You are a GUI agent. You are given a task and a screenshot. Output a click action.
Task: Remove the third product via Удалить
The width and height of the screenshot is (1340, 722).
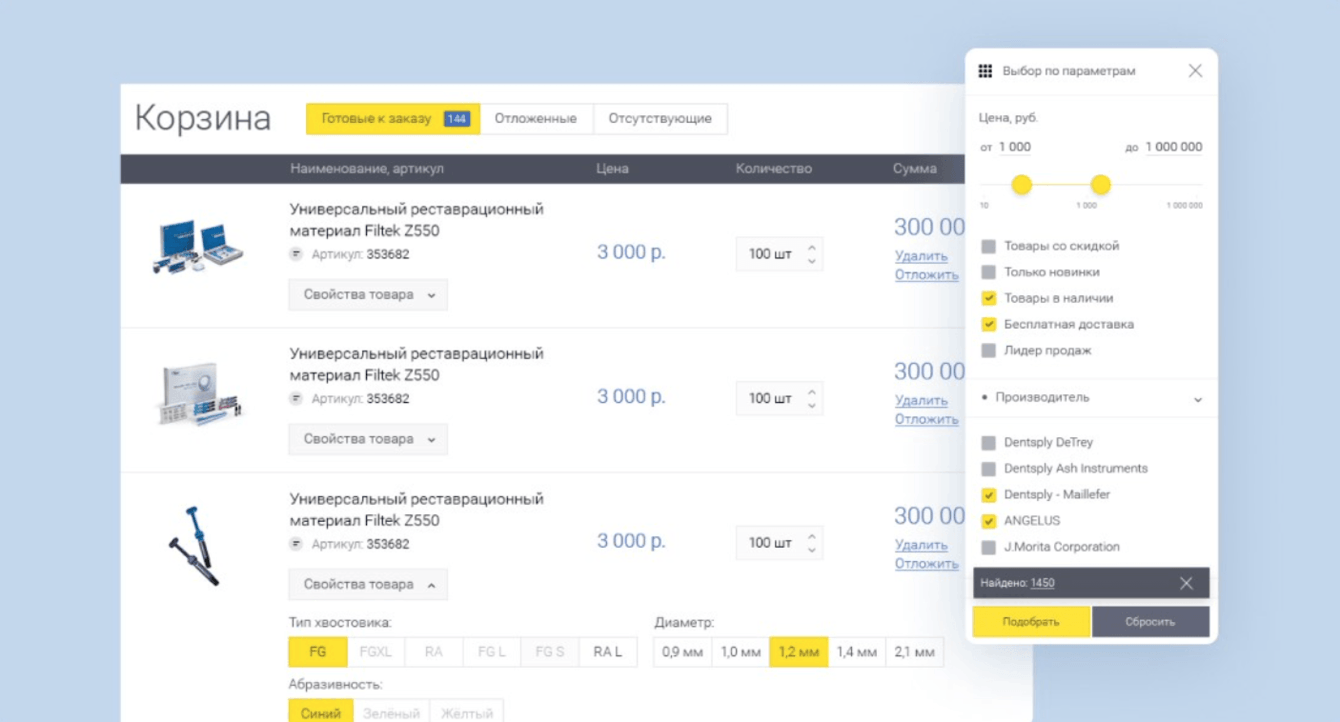pyautogui.click(x=921, y=545)
